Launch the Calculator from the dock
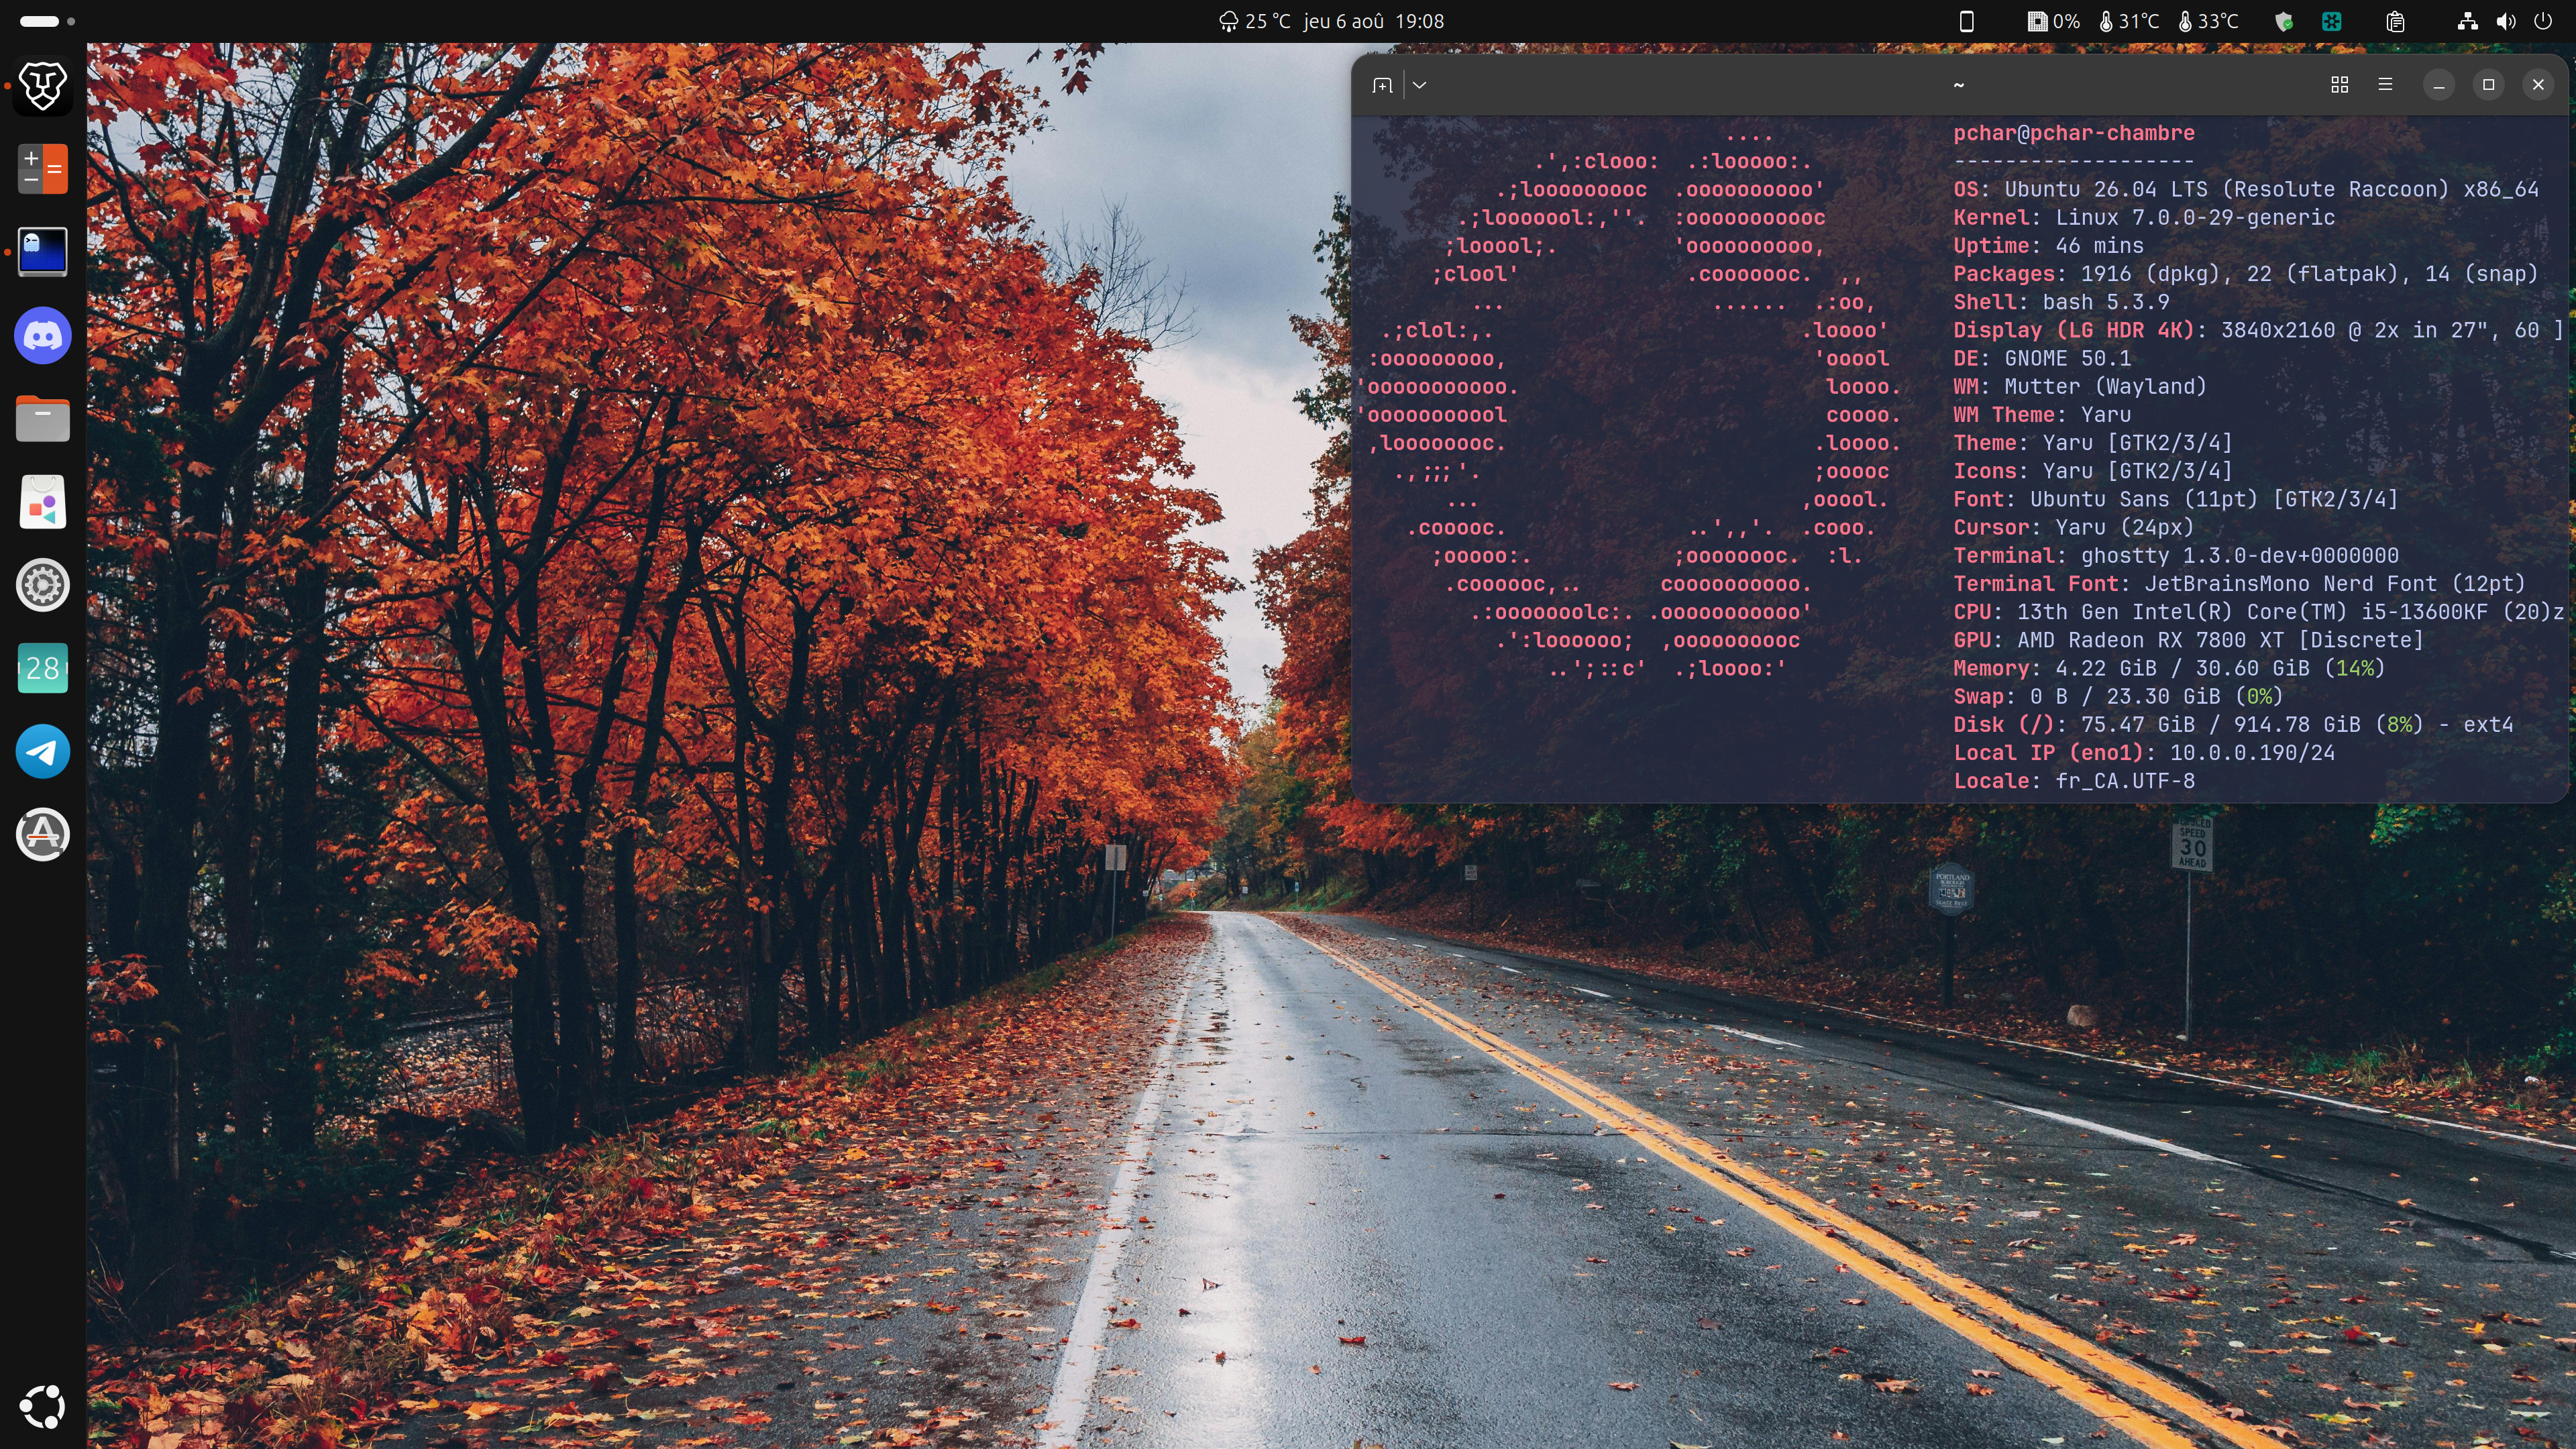This screenshot has width=2576, height=1449. (x=43, y=168)
